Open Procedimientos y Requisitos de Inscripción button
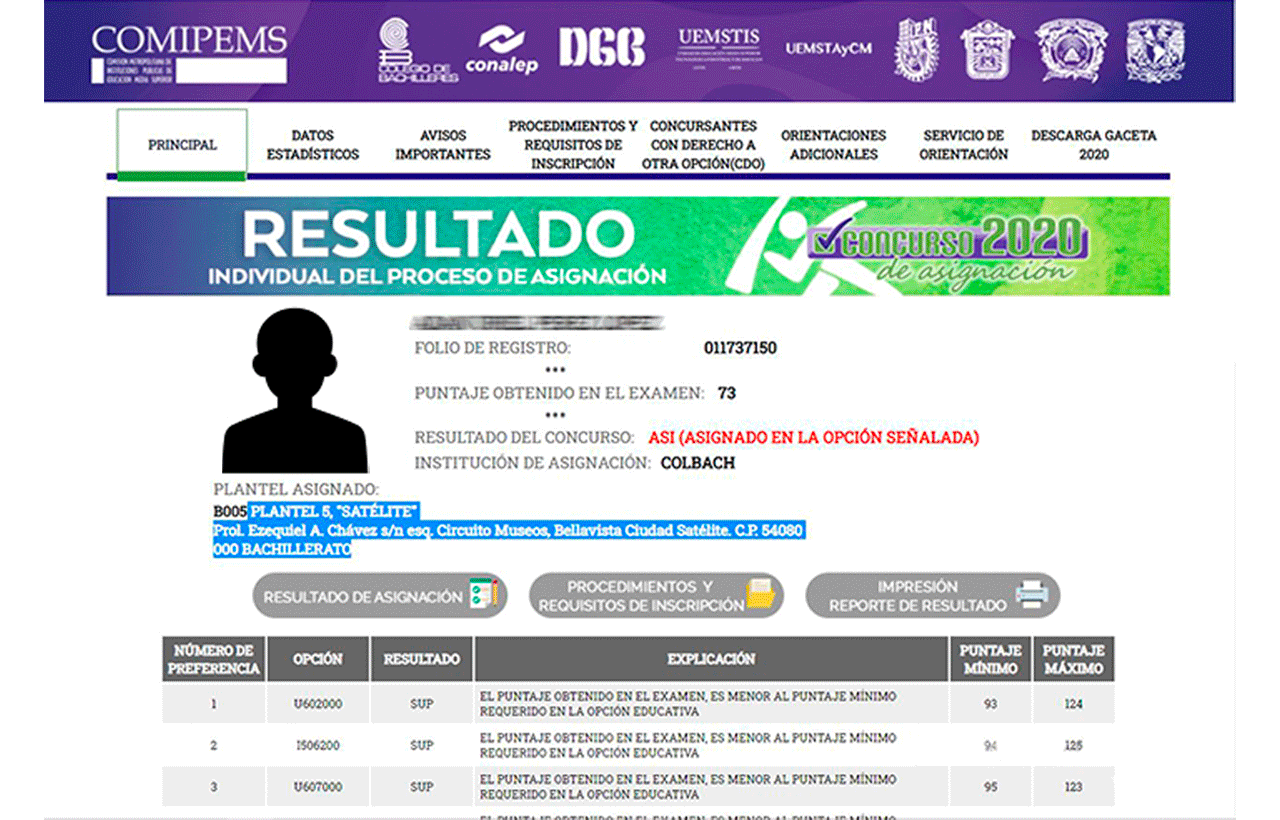The image size is (1280, 820). [655, 594]
